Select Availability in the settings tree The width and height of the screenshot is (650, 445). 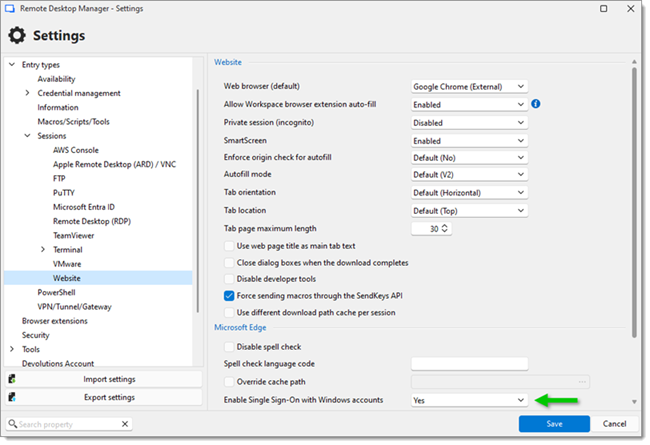click(56, 79)
